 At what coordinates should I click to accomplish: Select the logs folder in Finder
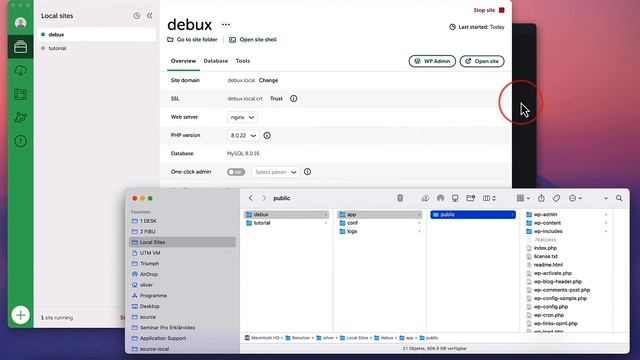380,231
